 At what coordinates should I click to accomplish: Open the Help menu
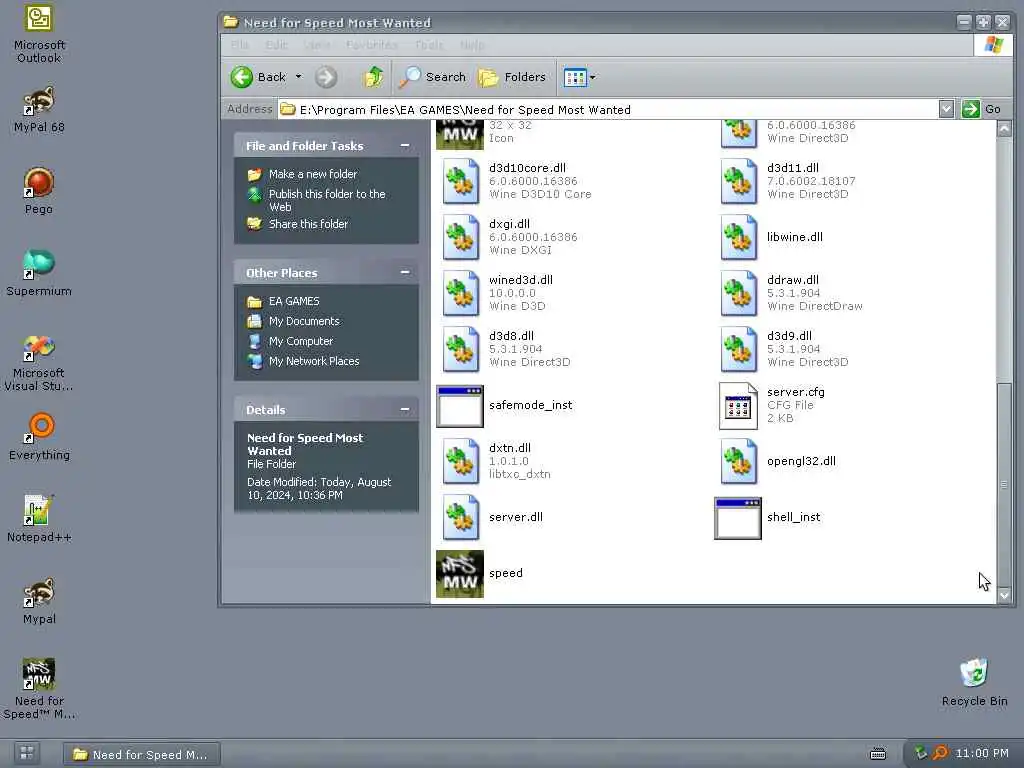(472, 45)
